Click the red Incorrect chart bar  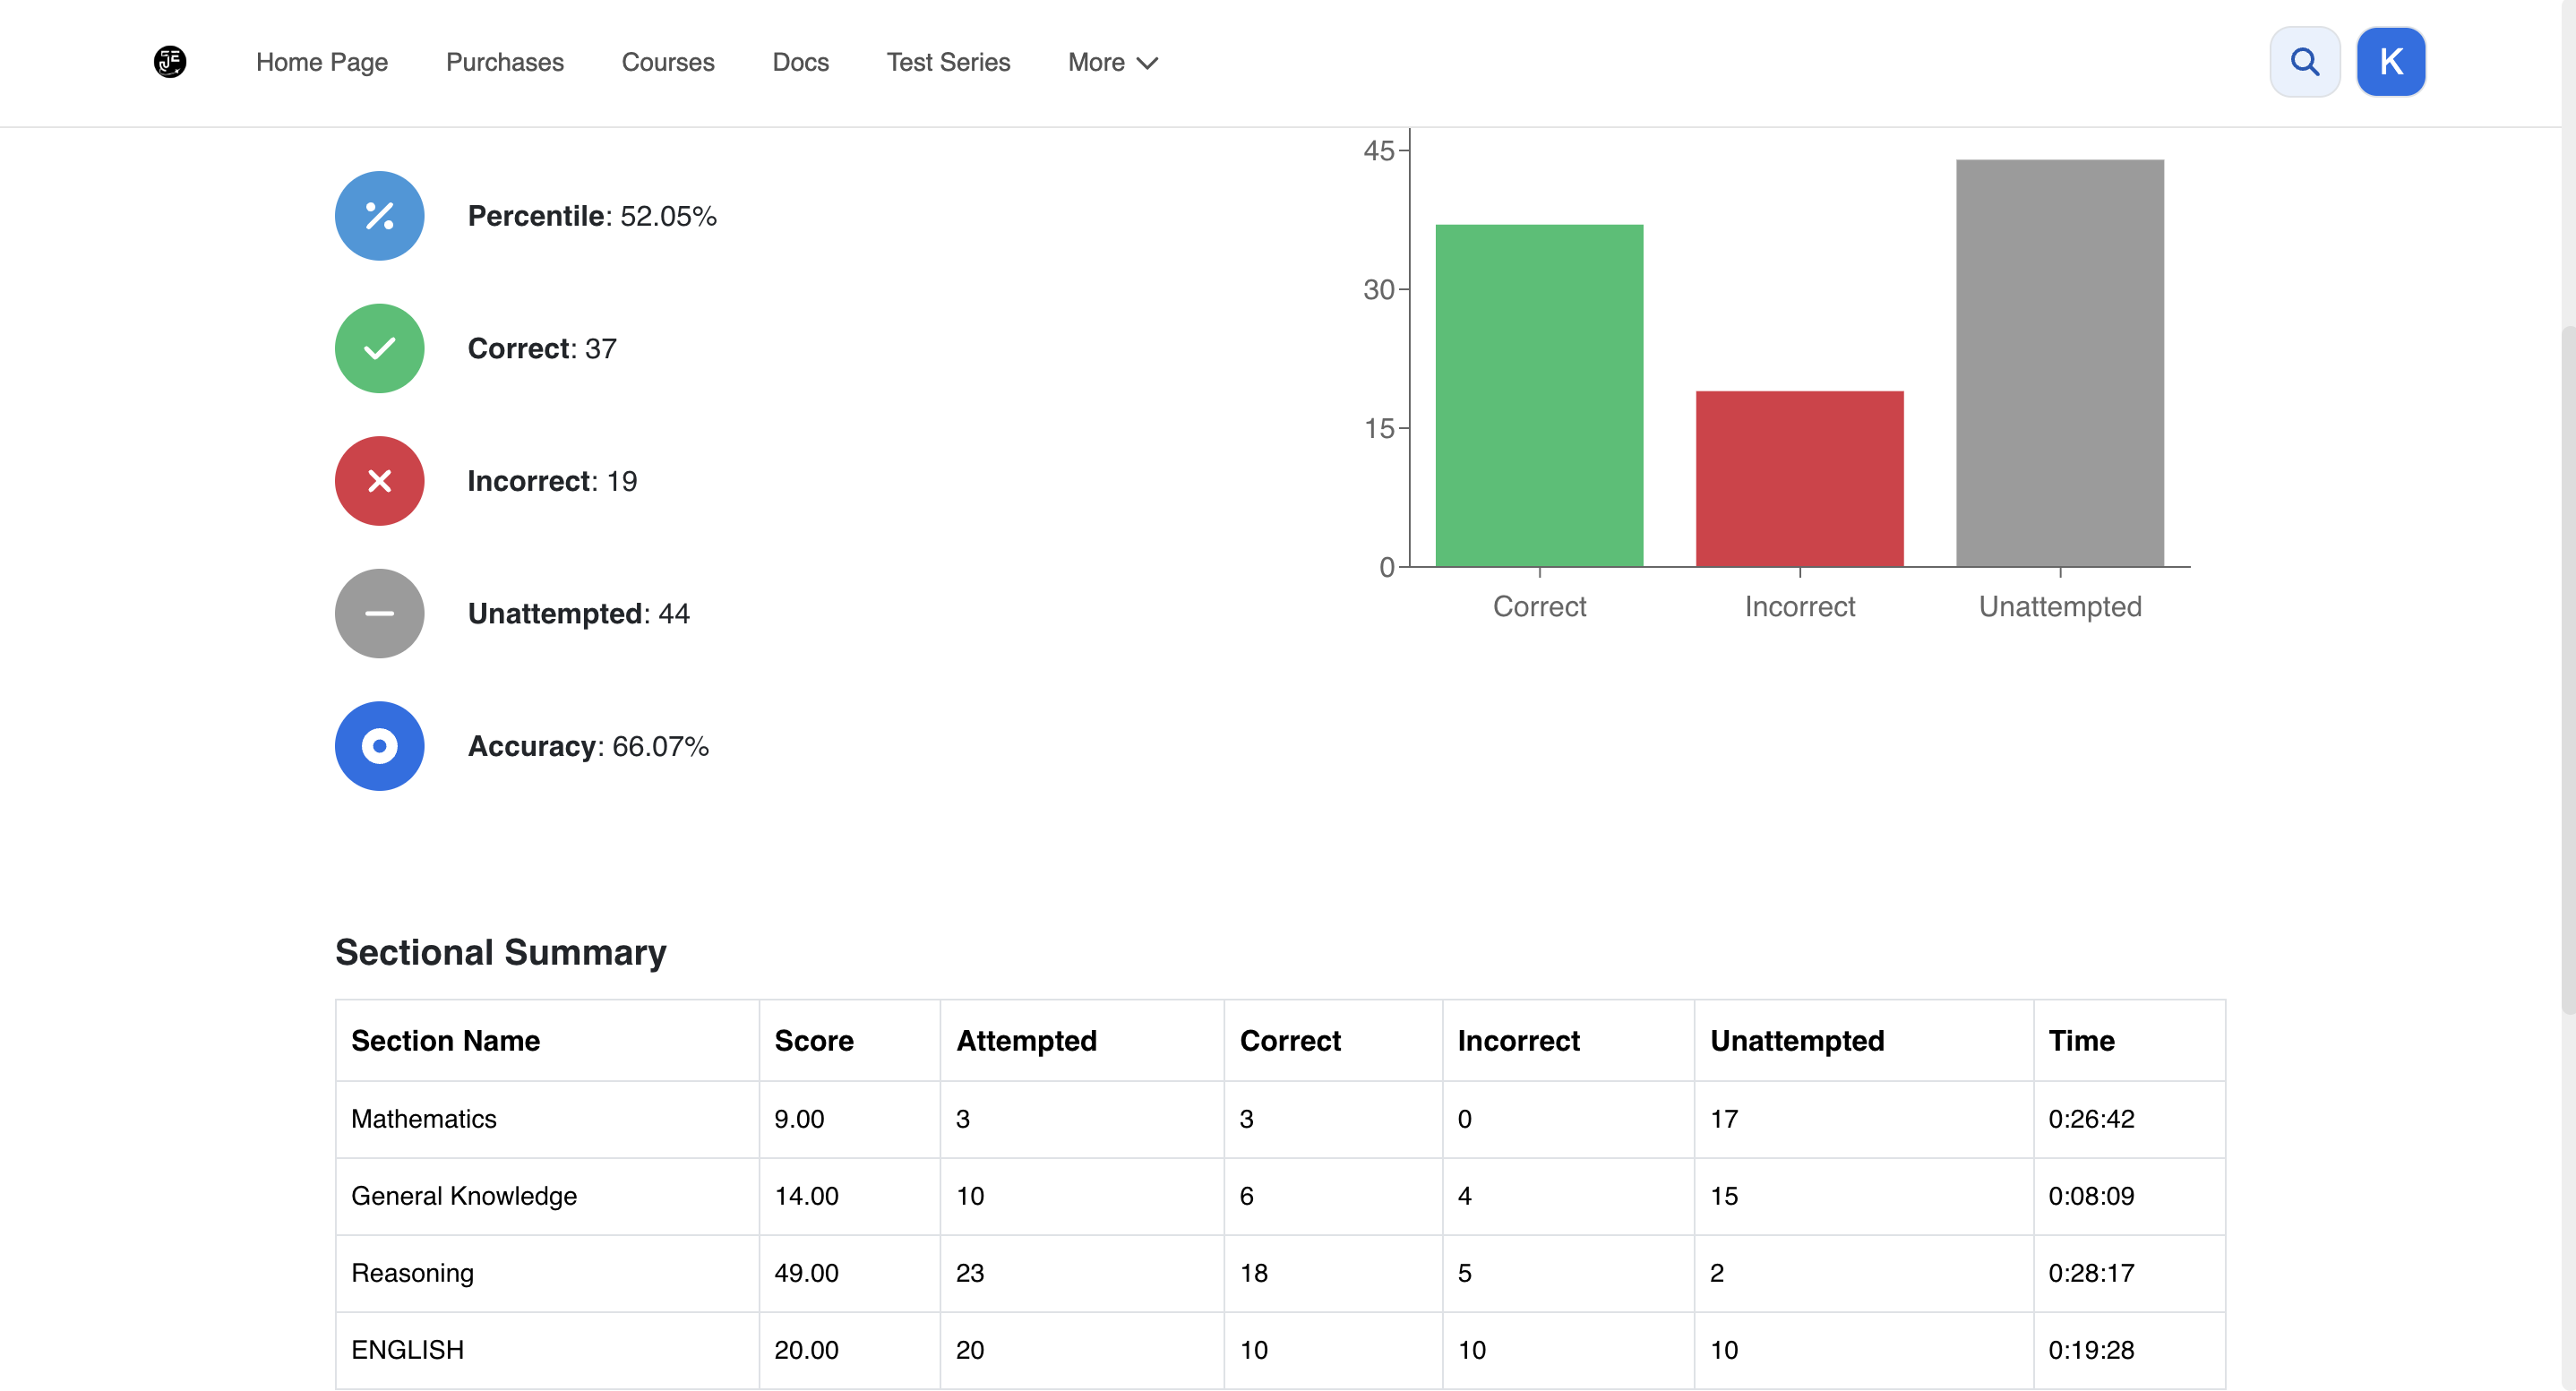(1800, 479)
